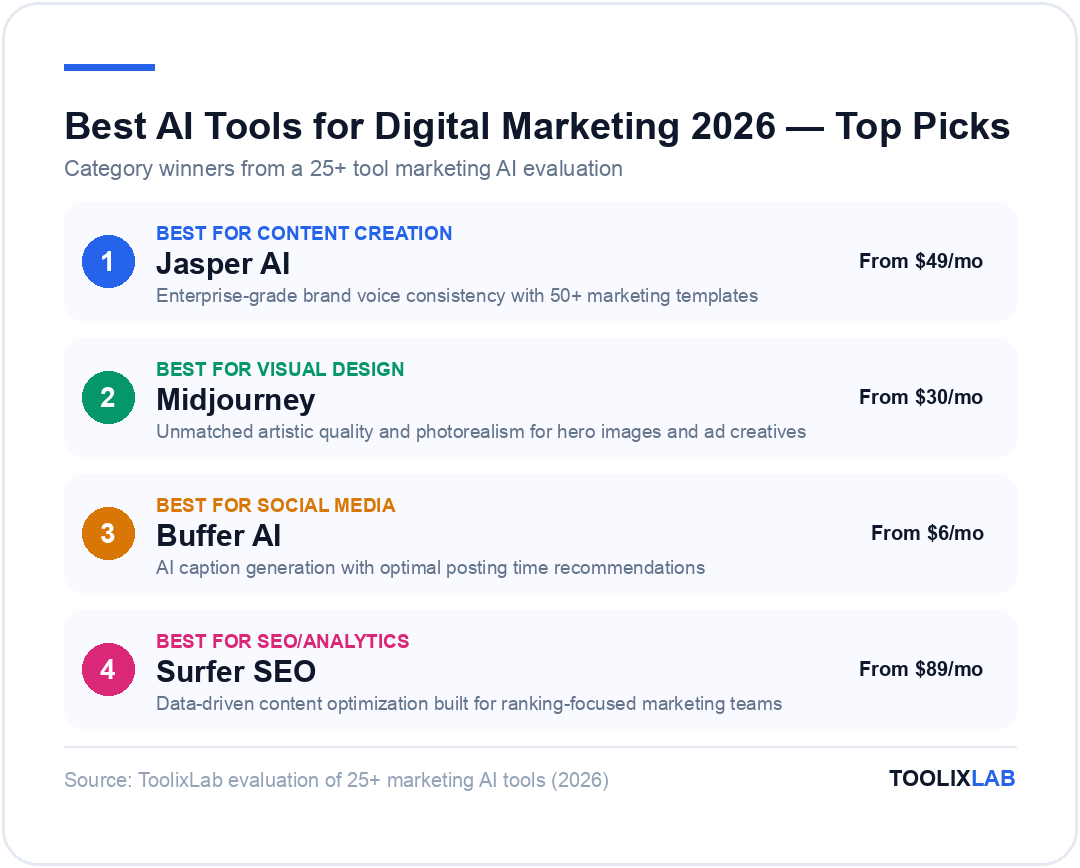Screen dimensions: 1080x868
Task: Click the 'From $49/mo' price
Action: coord(921,262)
